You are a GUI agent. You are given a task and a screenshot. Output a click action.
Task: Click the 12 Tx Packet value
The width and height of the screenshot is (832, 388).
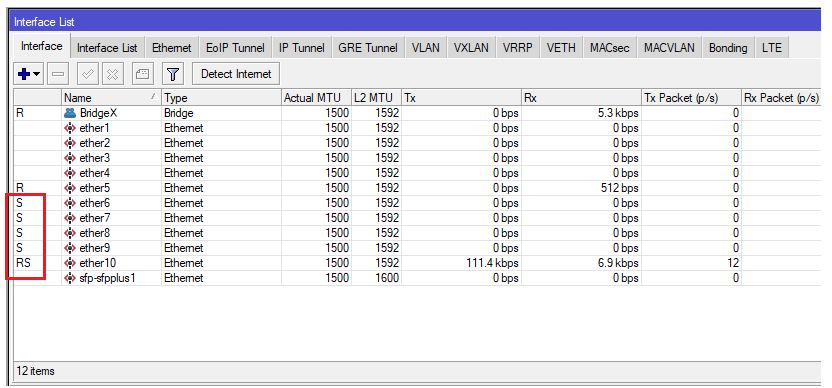click(x=732, y=263)
